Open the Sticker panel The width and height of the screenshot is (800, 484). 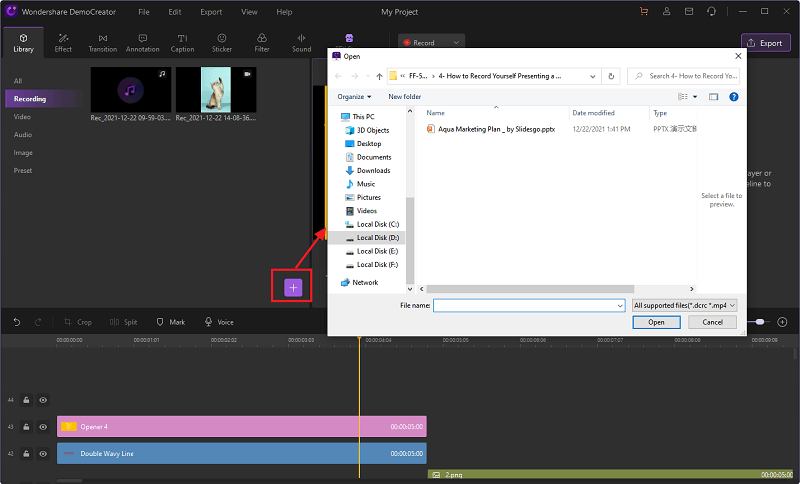pyautogui.click(x=222, y=43)
